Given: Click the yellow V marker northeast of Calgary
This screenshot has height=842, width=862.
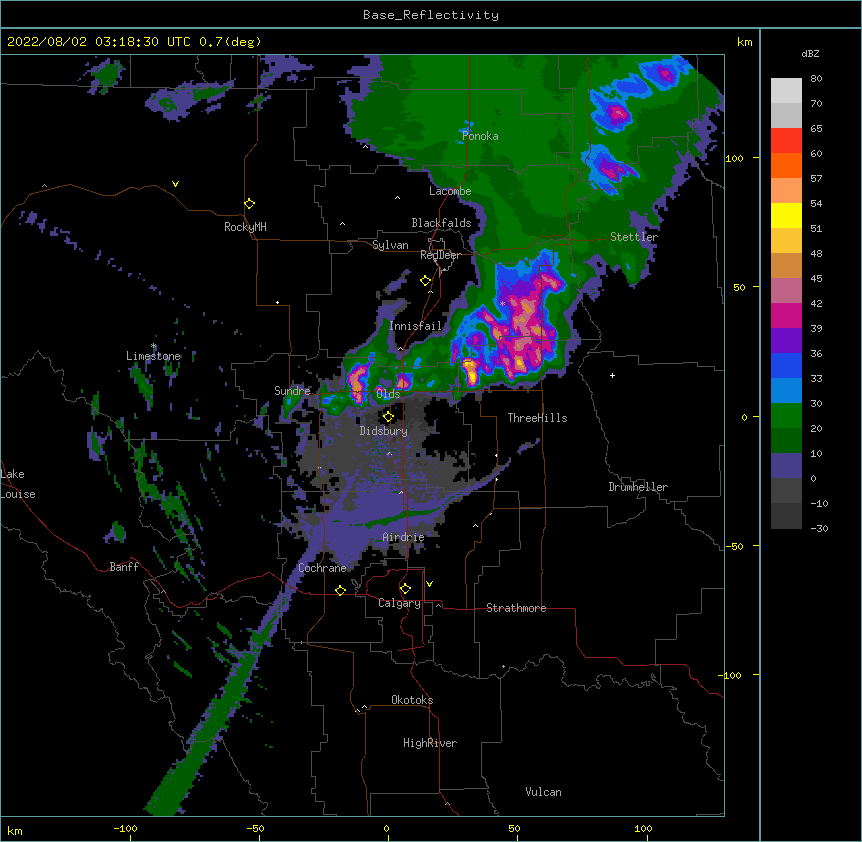Looking at the screenshot, I should [429, 584].
